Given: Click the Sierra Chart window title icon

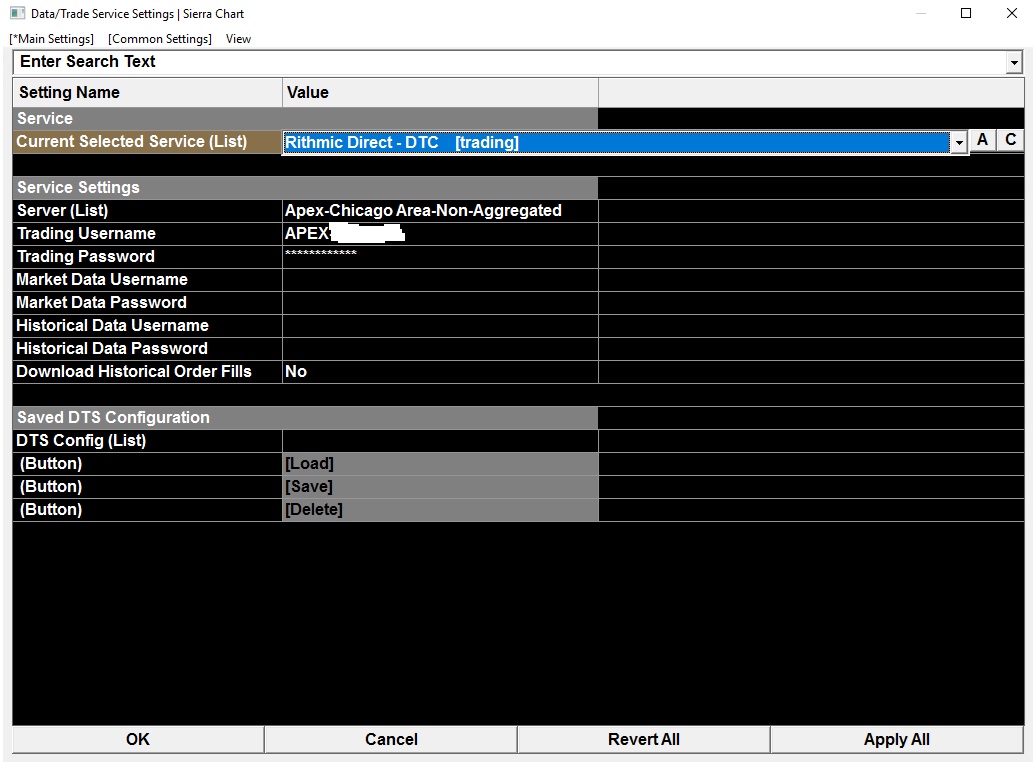Looking at the screenshot, I should pos(17,13).
